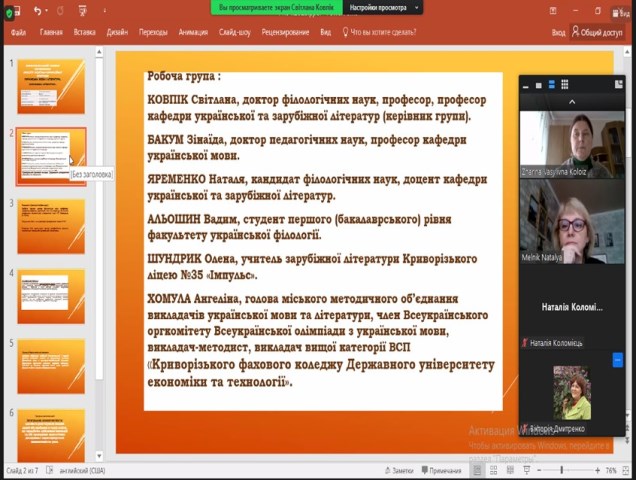Viewport: 636px width, 480px height.
Task: Click the zoom slider handle
Action: pyautogui.click(x=562, y=470)
